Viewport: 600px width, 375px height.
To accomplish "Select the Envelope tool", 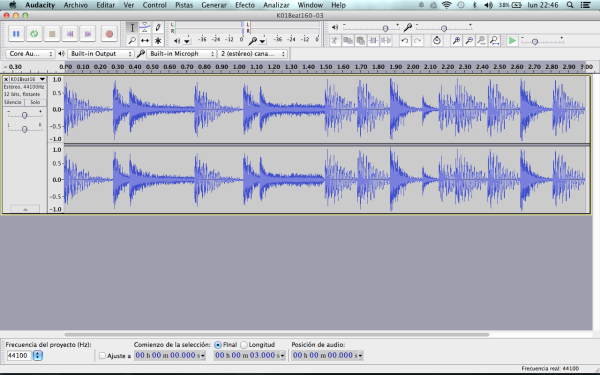I will [145, 28].
